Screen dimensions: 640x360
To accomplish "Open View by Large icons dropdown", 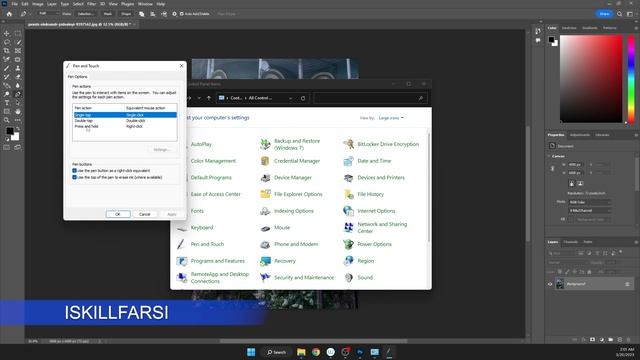I will point(391,118).
